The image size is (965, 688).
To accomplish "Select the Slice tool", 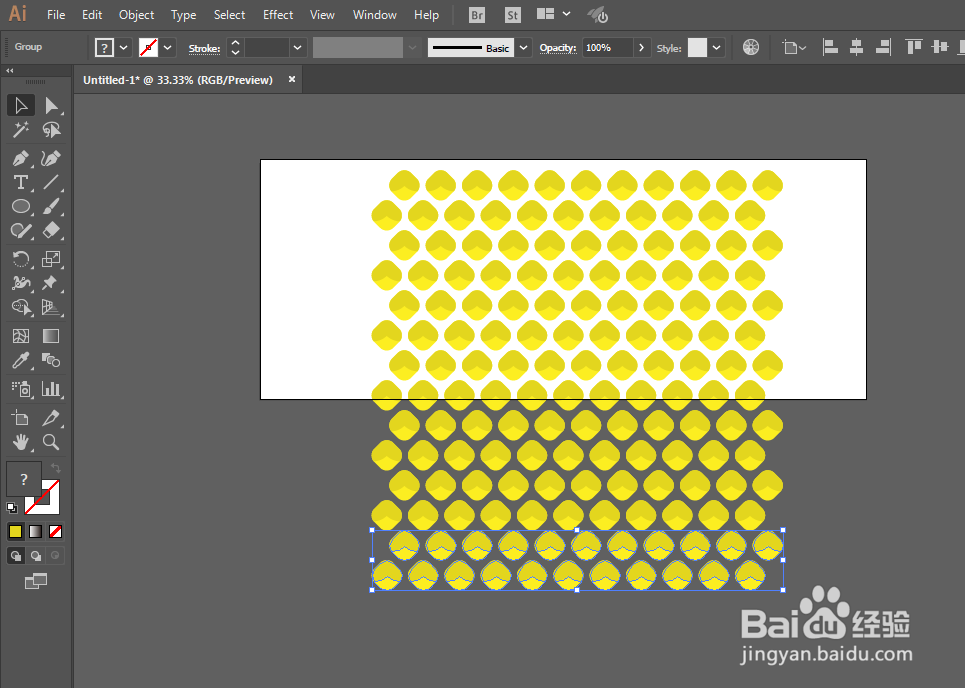I will [x=51, y=418].
